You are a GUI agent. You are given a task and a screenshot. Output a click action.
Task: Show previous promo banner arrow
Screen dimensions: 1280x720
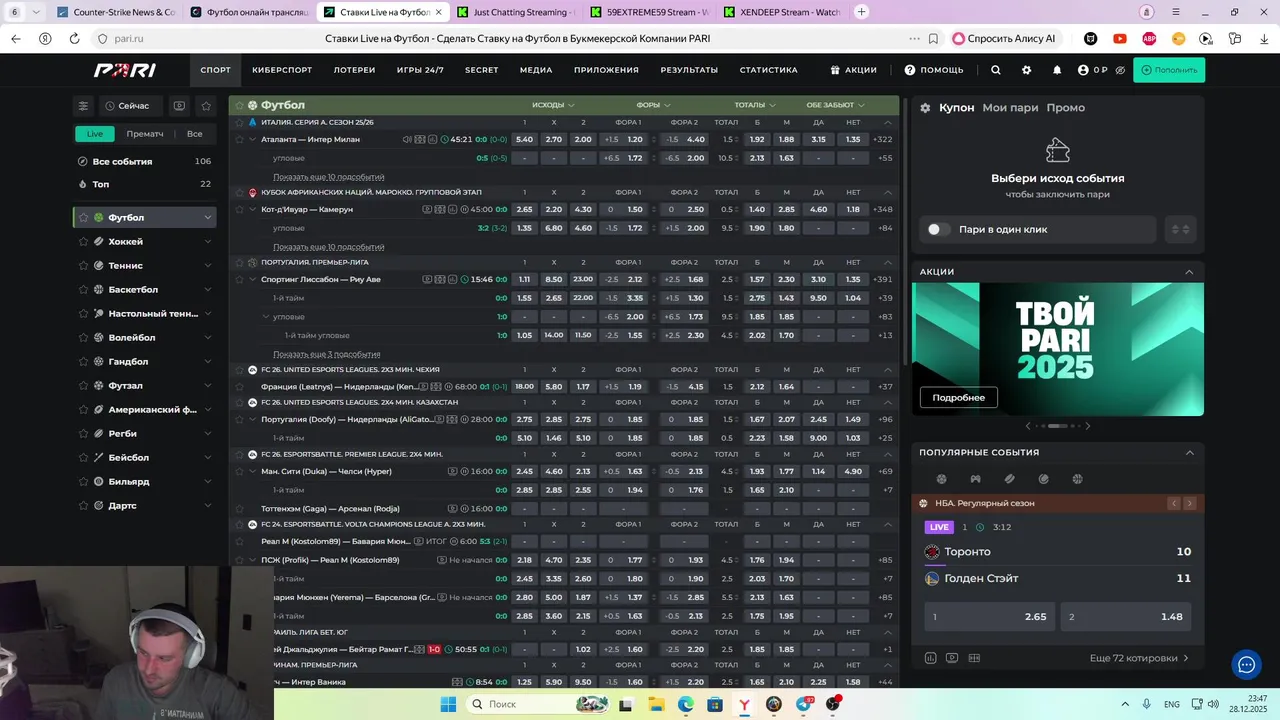click(x=1028, y=426)
